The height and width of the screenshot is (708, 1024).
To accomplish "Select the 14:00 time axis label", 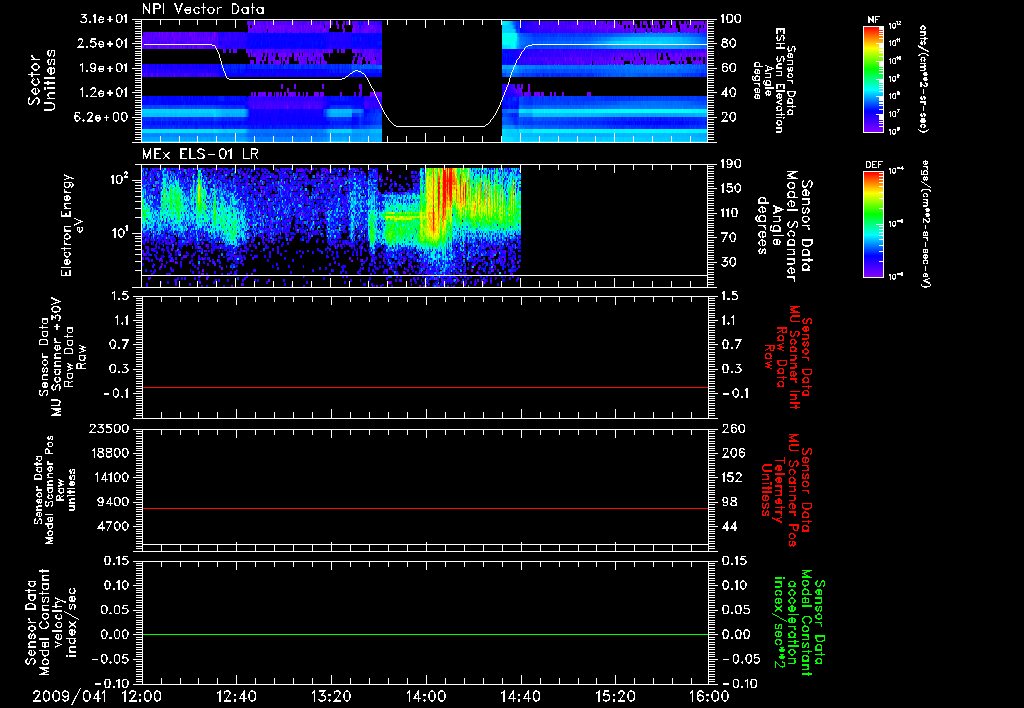I will coord(426,696).
